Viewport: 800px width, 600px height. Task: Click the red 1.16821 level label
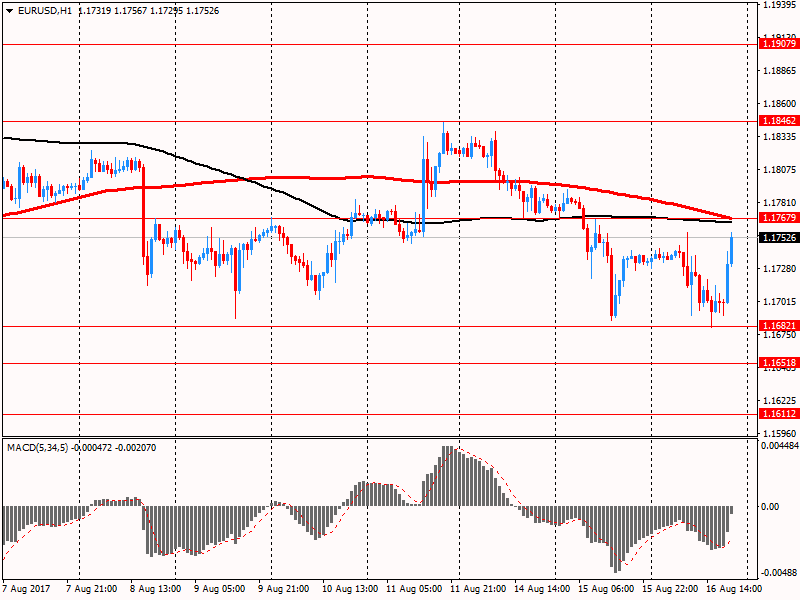779,326
